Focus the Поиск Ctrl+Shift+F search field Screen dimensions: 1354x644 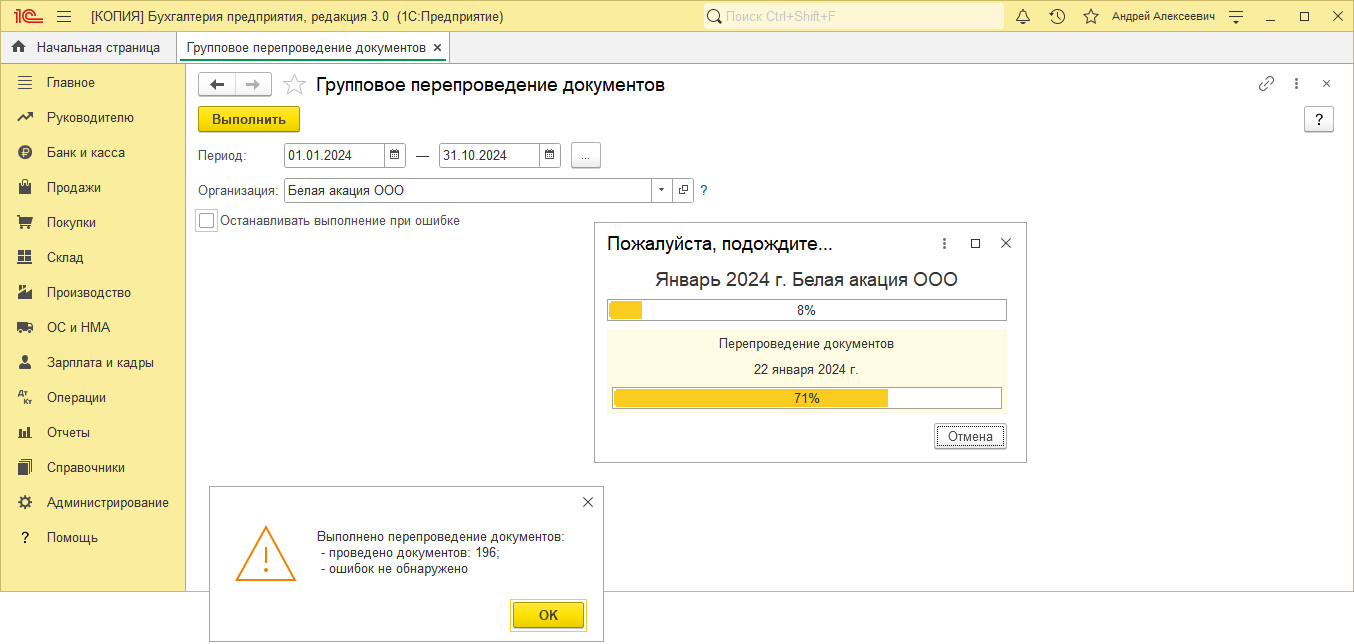pyautogui.click(x=854, y=17)
